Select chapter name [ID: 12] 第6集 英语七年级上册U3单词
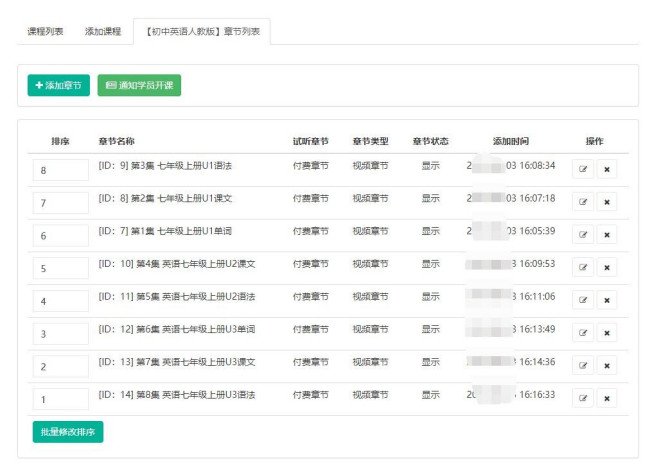Image resolution: width=650 pixels, height=464 pixels. (x=177, y=330)
